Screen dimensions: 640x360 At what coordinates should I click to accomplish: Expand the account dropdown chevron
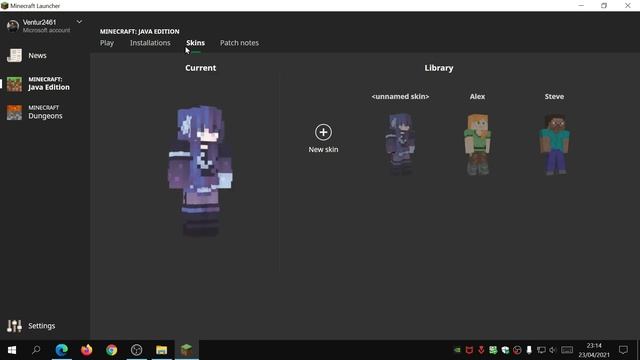pos(79,22)
